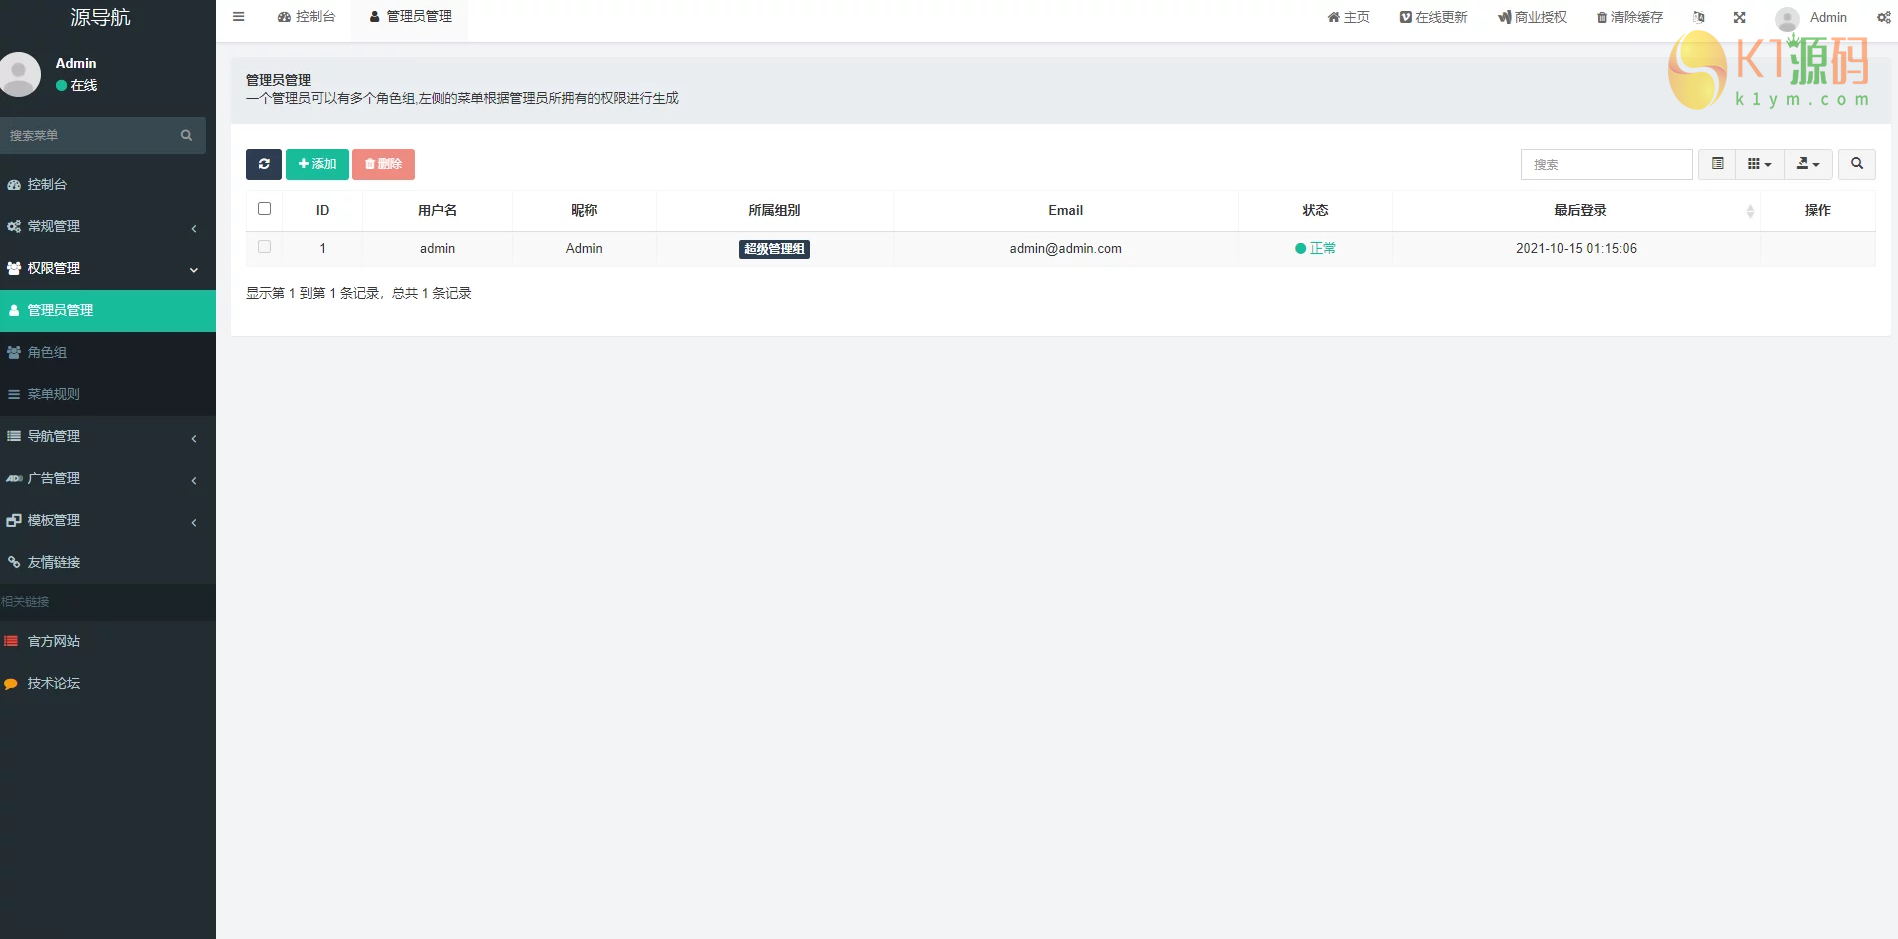This screenshot has width=1898, height=939.
Task: Expand the 常规管理 menu
Action: (108, 226)
